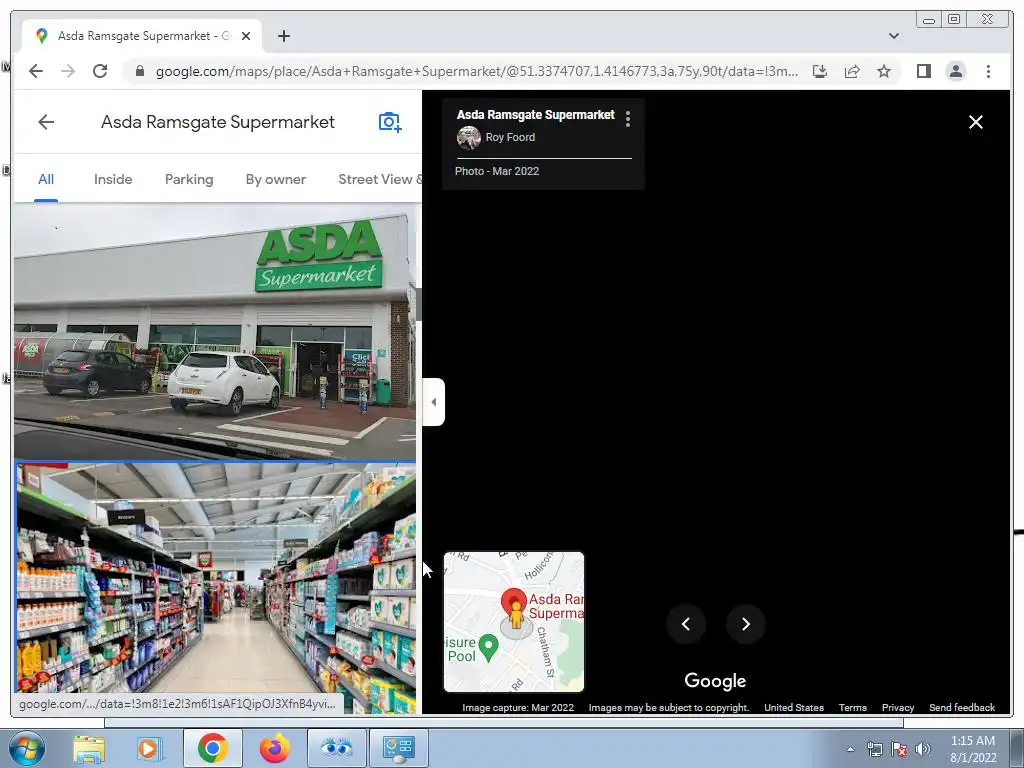This screenshot has height=768, width=1024.
Task: Switch to the By owner tab
Action: pyautogui.click(x=276, y=180)
